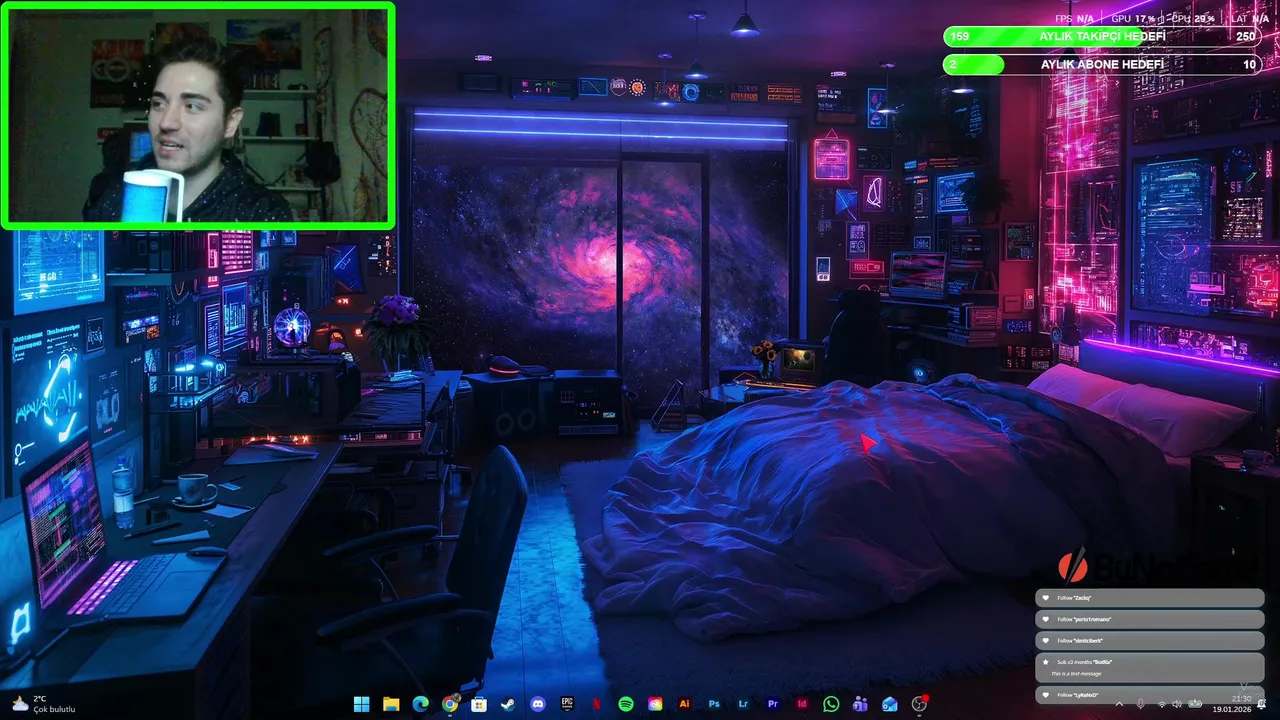This screenshot has height=720, width=1280.
Task: Click the date 19.01.2026 in the taskbar
Action: [1232, 709]
